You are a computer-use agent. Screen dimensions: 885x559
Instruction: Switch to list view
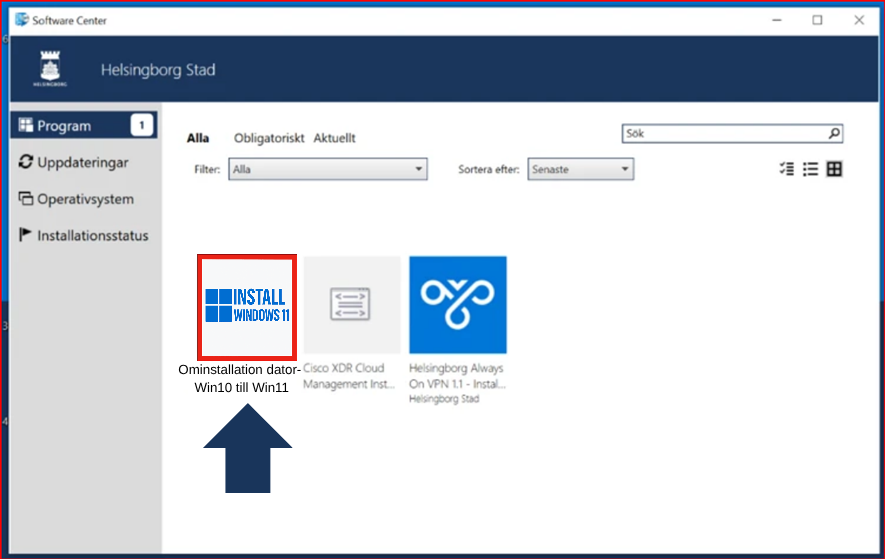pyautogui.click(x=810, y=169)
